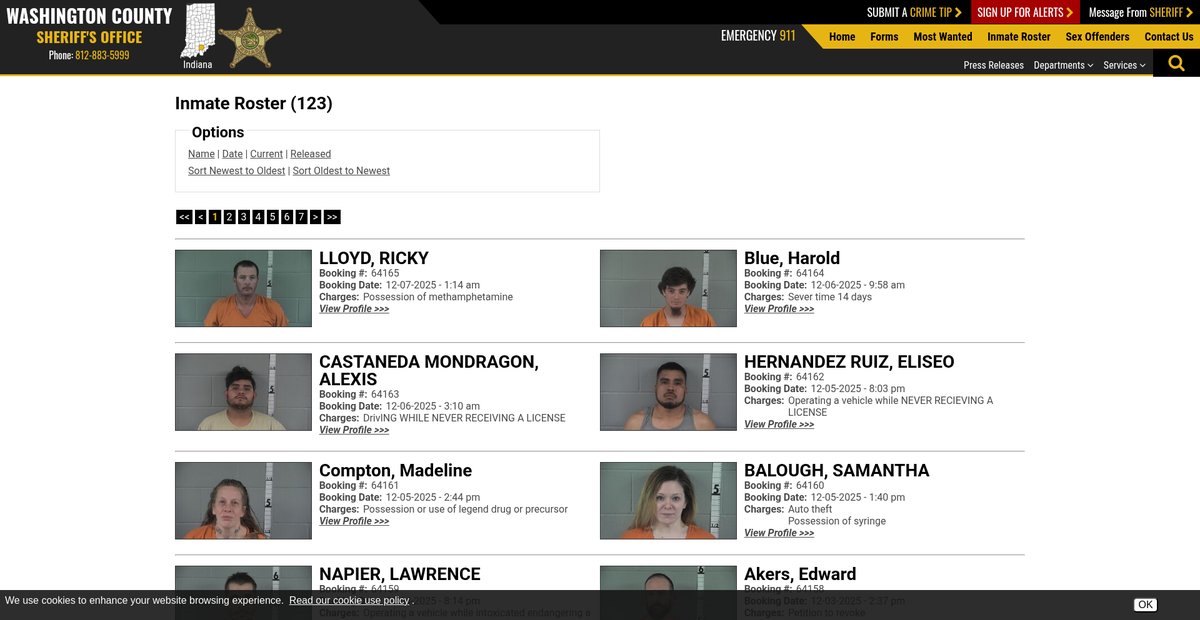Expand the Services dropdown menu
The height and width of the screenshot is (620, 1200).
point(1124,65)
